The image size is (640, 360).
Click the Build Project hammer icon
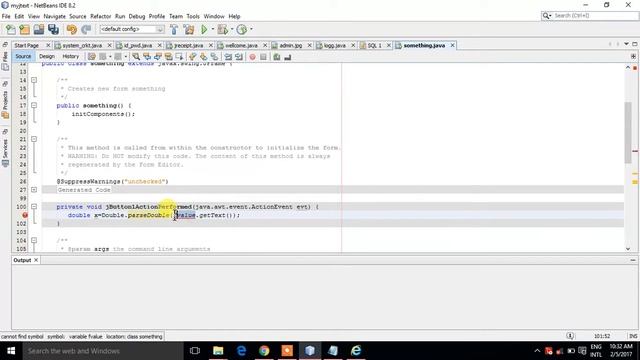174,29
